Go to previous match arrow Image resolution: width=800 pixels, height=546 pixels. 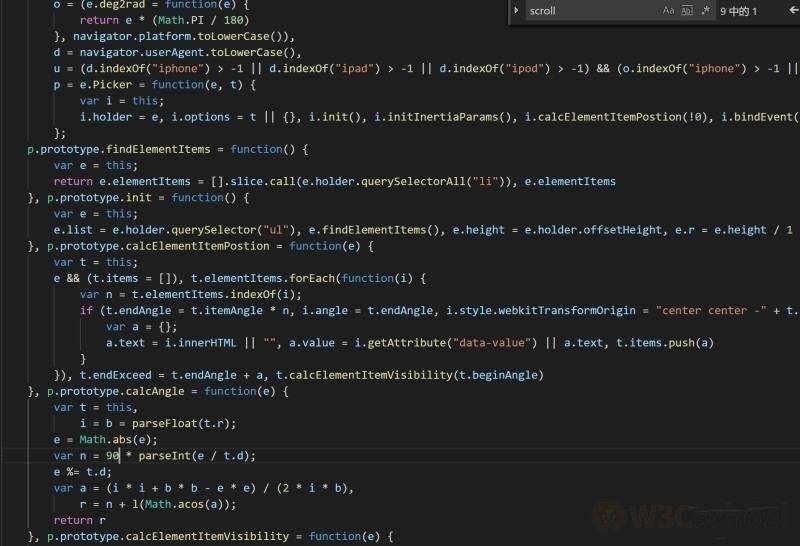pyautogui.click(x=793, y=11)
